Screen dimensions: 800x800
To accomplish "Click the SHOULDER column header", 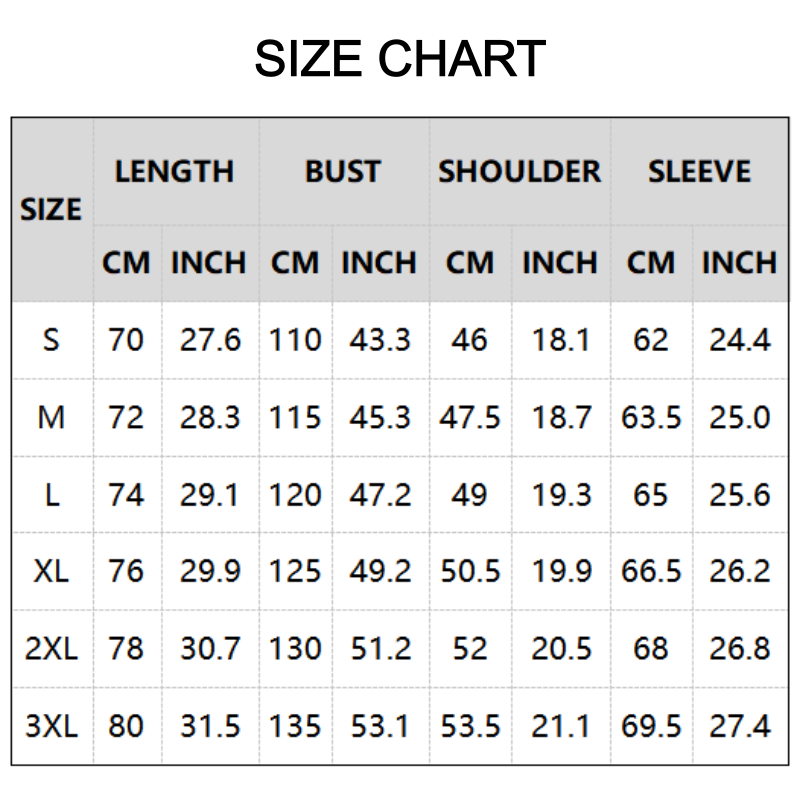I will [520, 171].
